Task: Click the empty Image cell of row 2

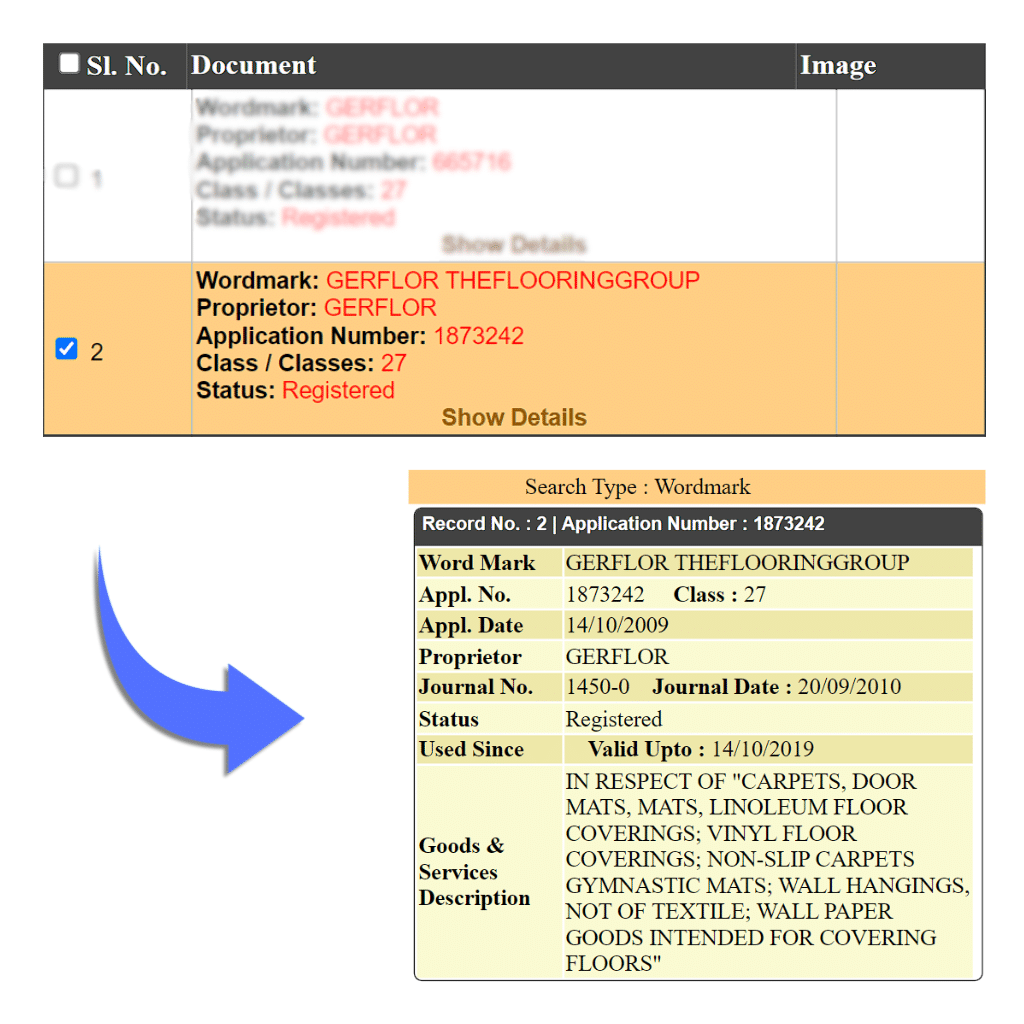Action: [x=909, y=349]
